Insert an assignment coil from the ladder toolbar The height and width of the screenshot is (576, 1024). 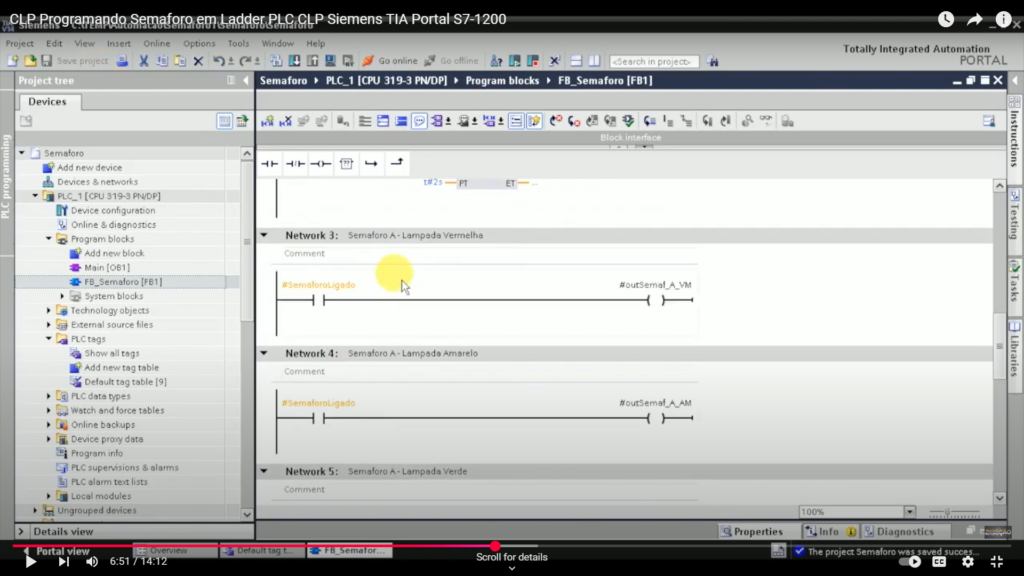pos(321,163)
